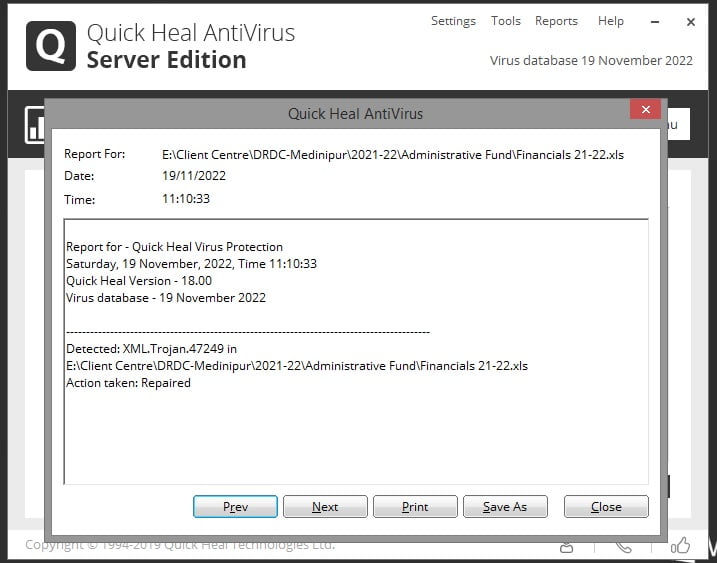Click the Virus database line in report body
Image resolution: width=717 pixels, height=563 pixels.
click(166, 298)
